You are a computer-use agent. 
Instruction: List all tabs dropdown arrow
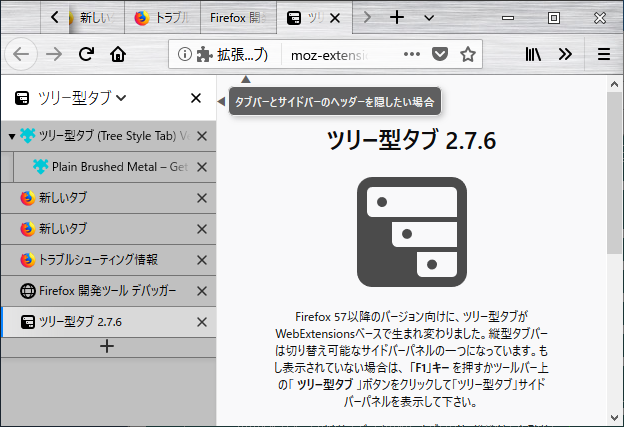[x=429, y=18]
